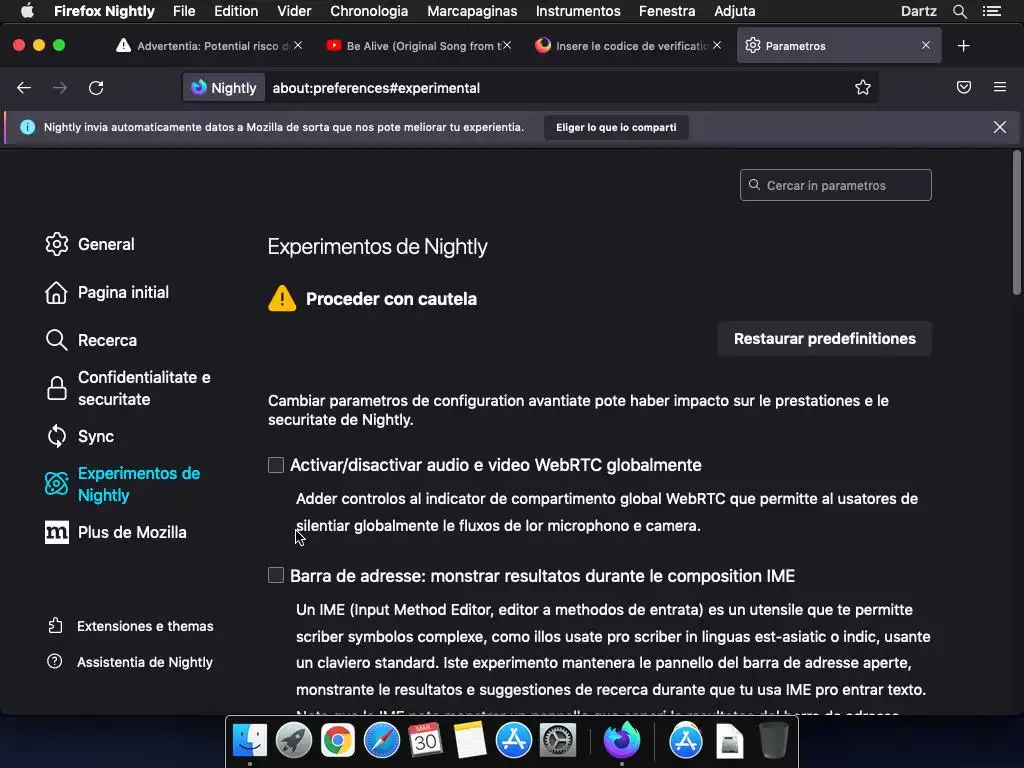
Task: Focus the Cercar in parametros search field
Action: click(835, 185)
